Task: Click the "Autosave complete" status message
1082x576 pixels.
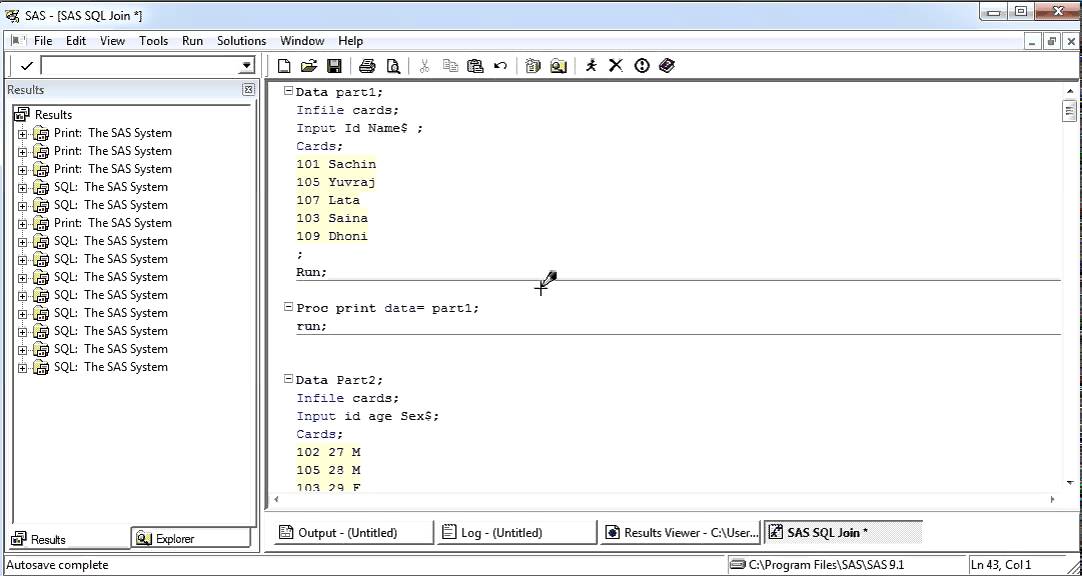Action: coord(57,565)
